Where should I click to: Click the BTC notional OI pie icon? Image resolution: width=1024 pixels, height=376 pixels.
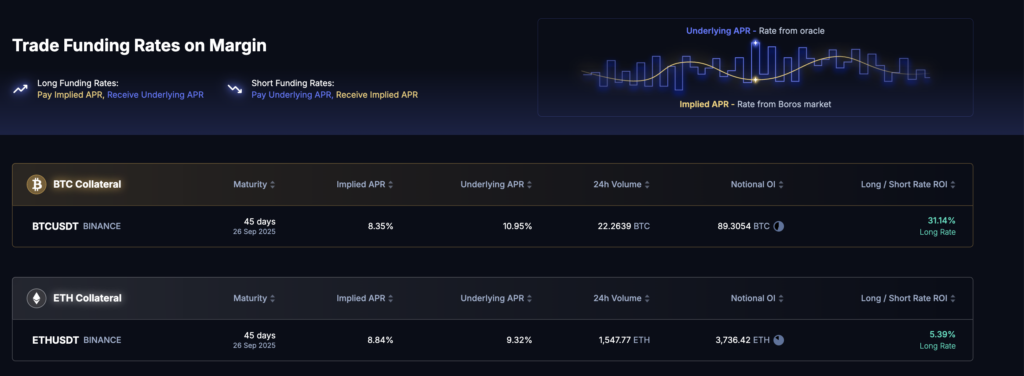[778, 227]
